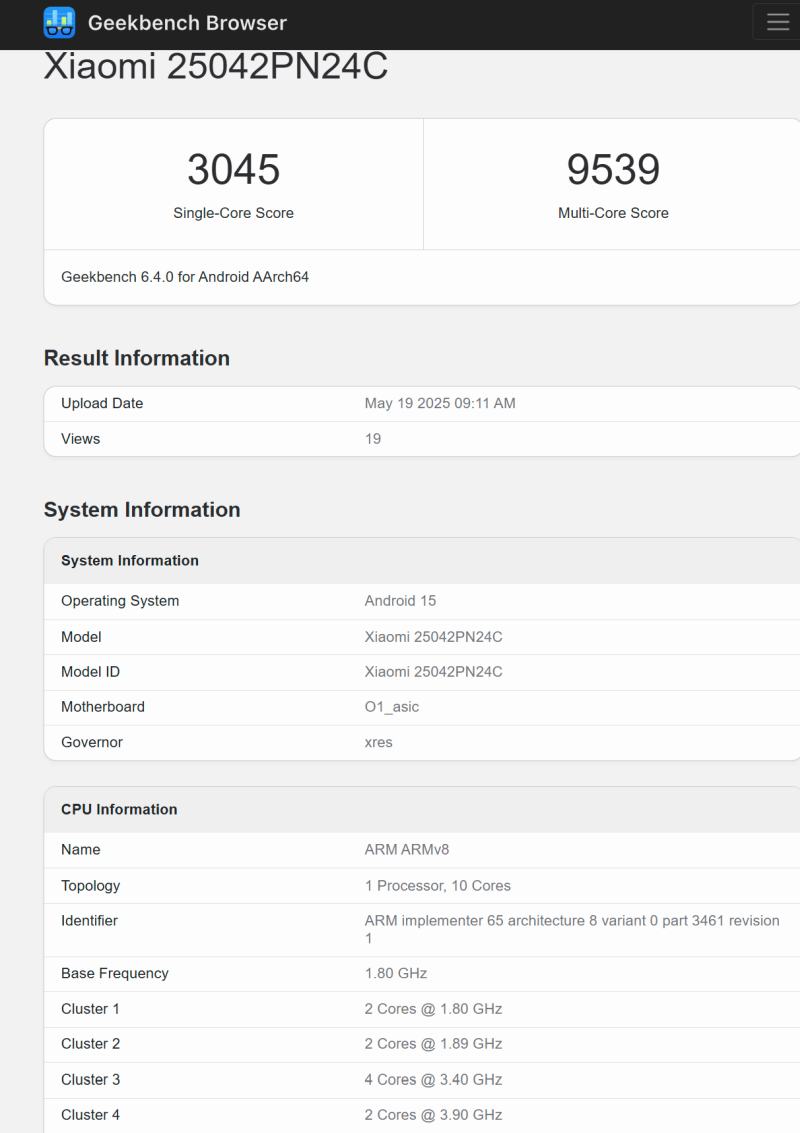Click the System Information table header

click(130, 561)
